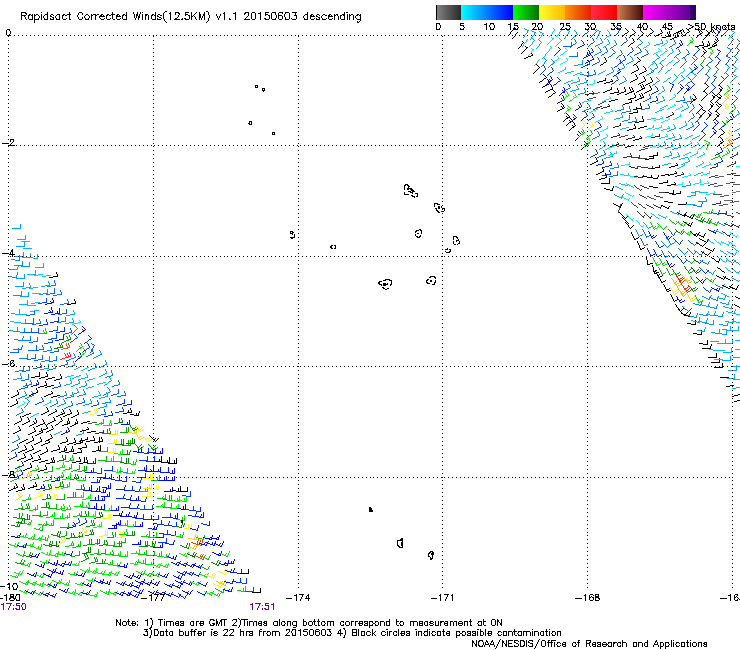This screenshot has height=650, width=740.
Task: Click the color scale's 25 tick label
Action: point(565,27)
